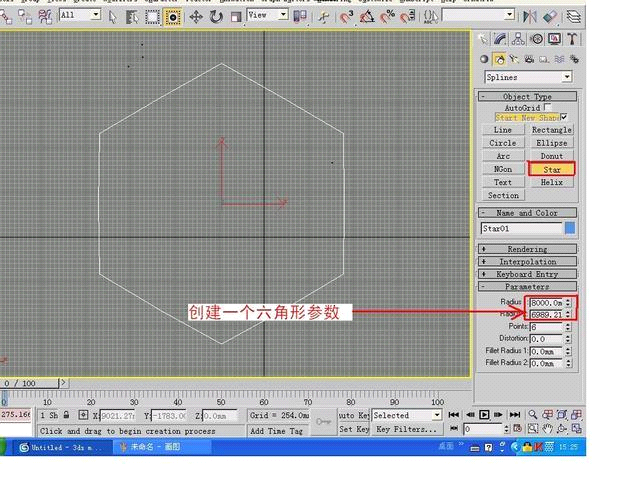Open the Hierarchy panel tab
This screenshot has width=640, height=480.
tap(520, 39)
